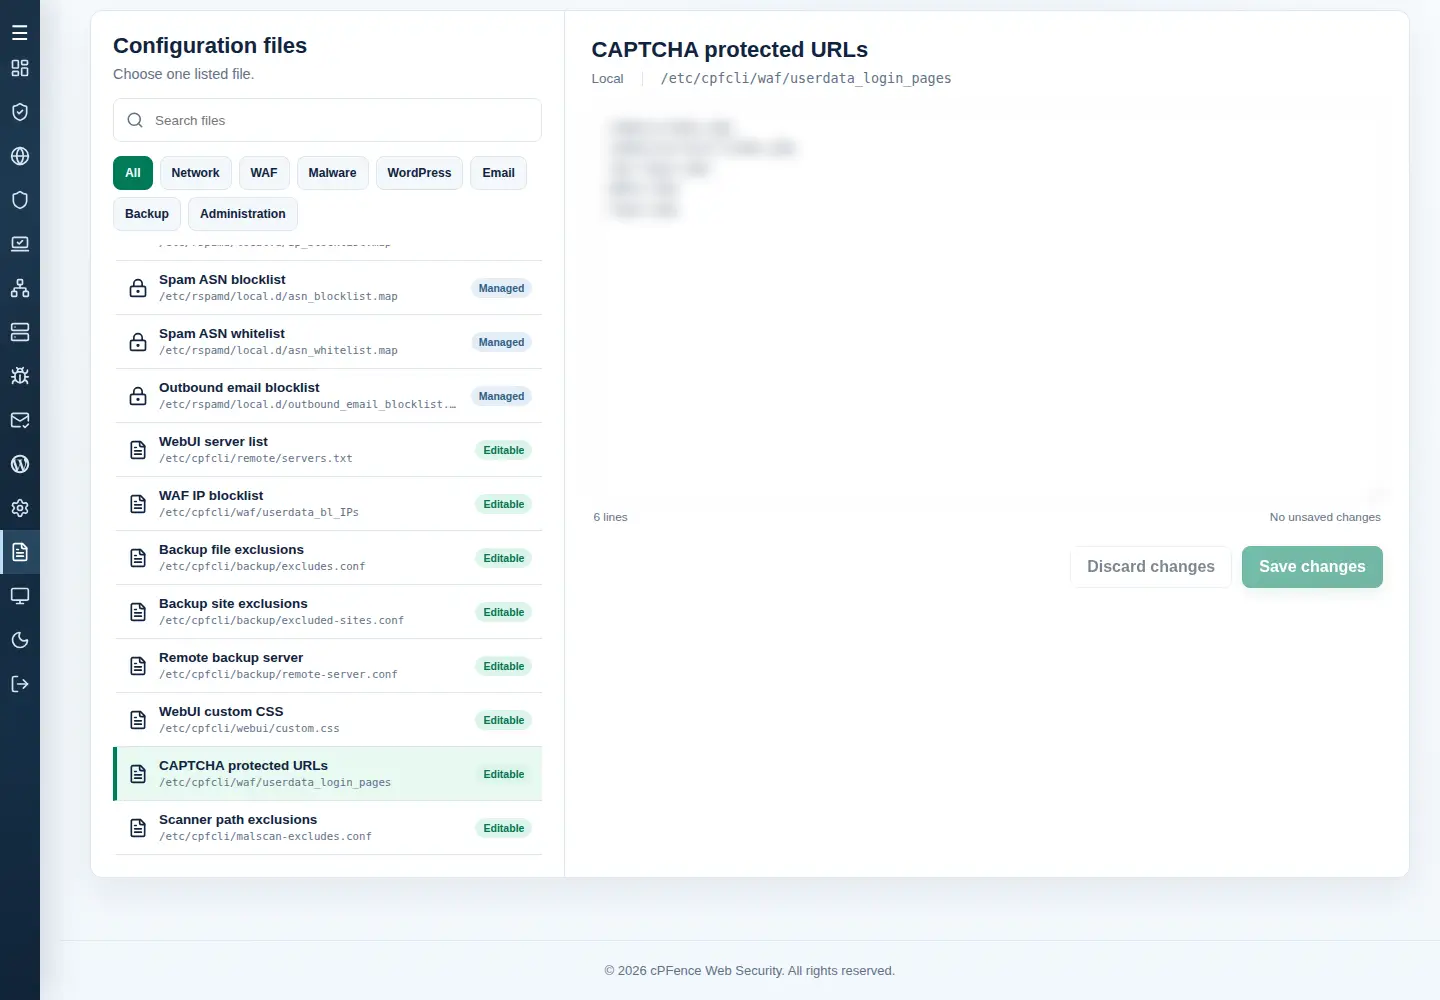The width and height of the screenshot is (1440, 1000).
Task: Click the search magnifier icon
Action: click(x=135, y=120)
